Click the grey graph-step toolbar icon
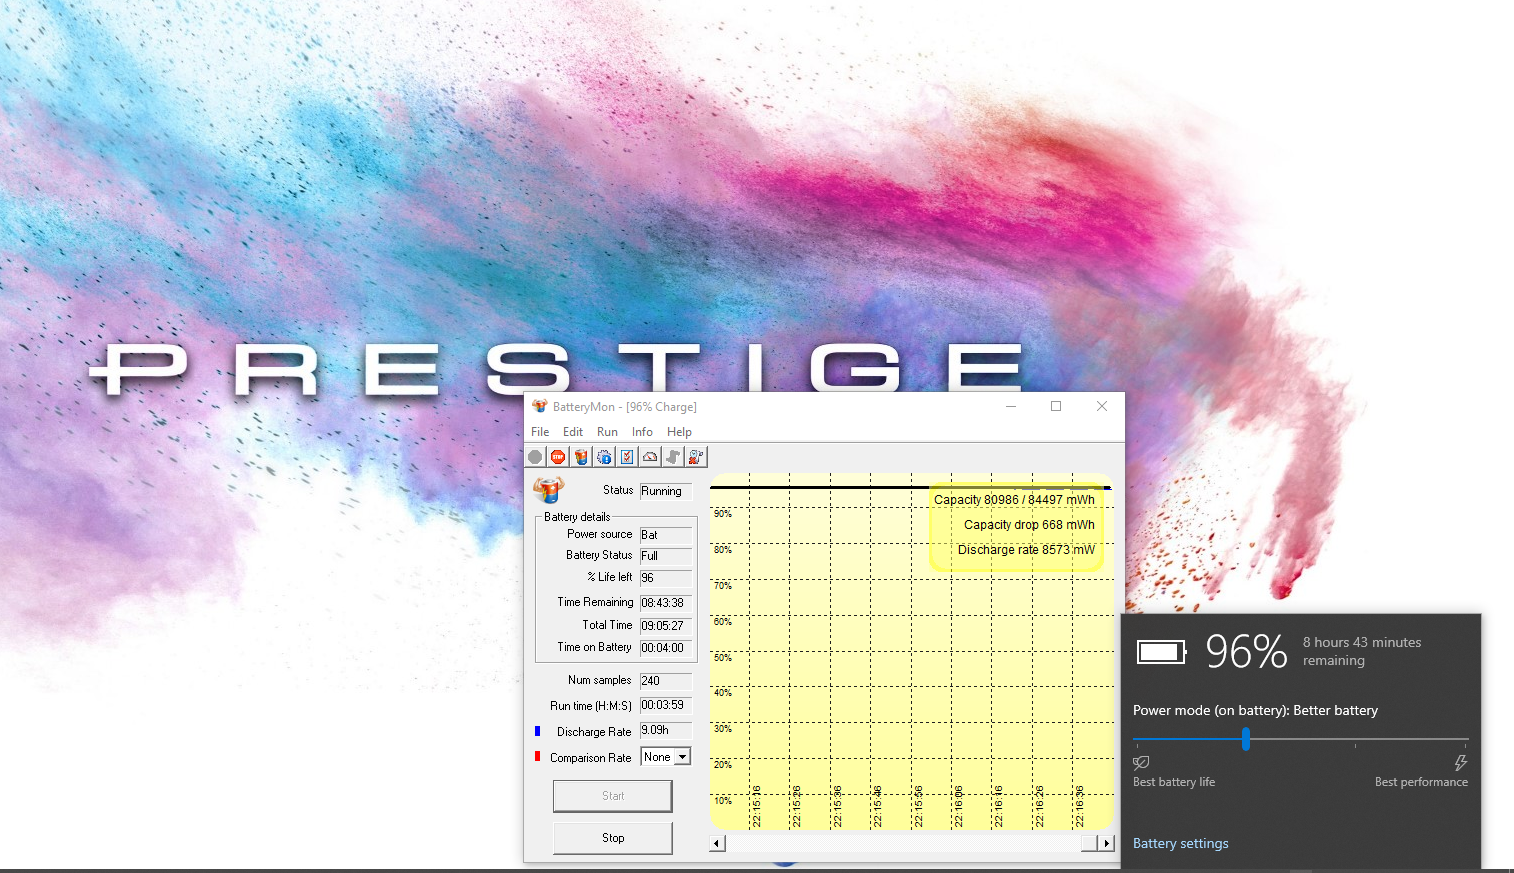Viewport: 1514px width, 873px height. pyautogui.click(x=673, y=457)
